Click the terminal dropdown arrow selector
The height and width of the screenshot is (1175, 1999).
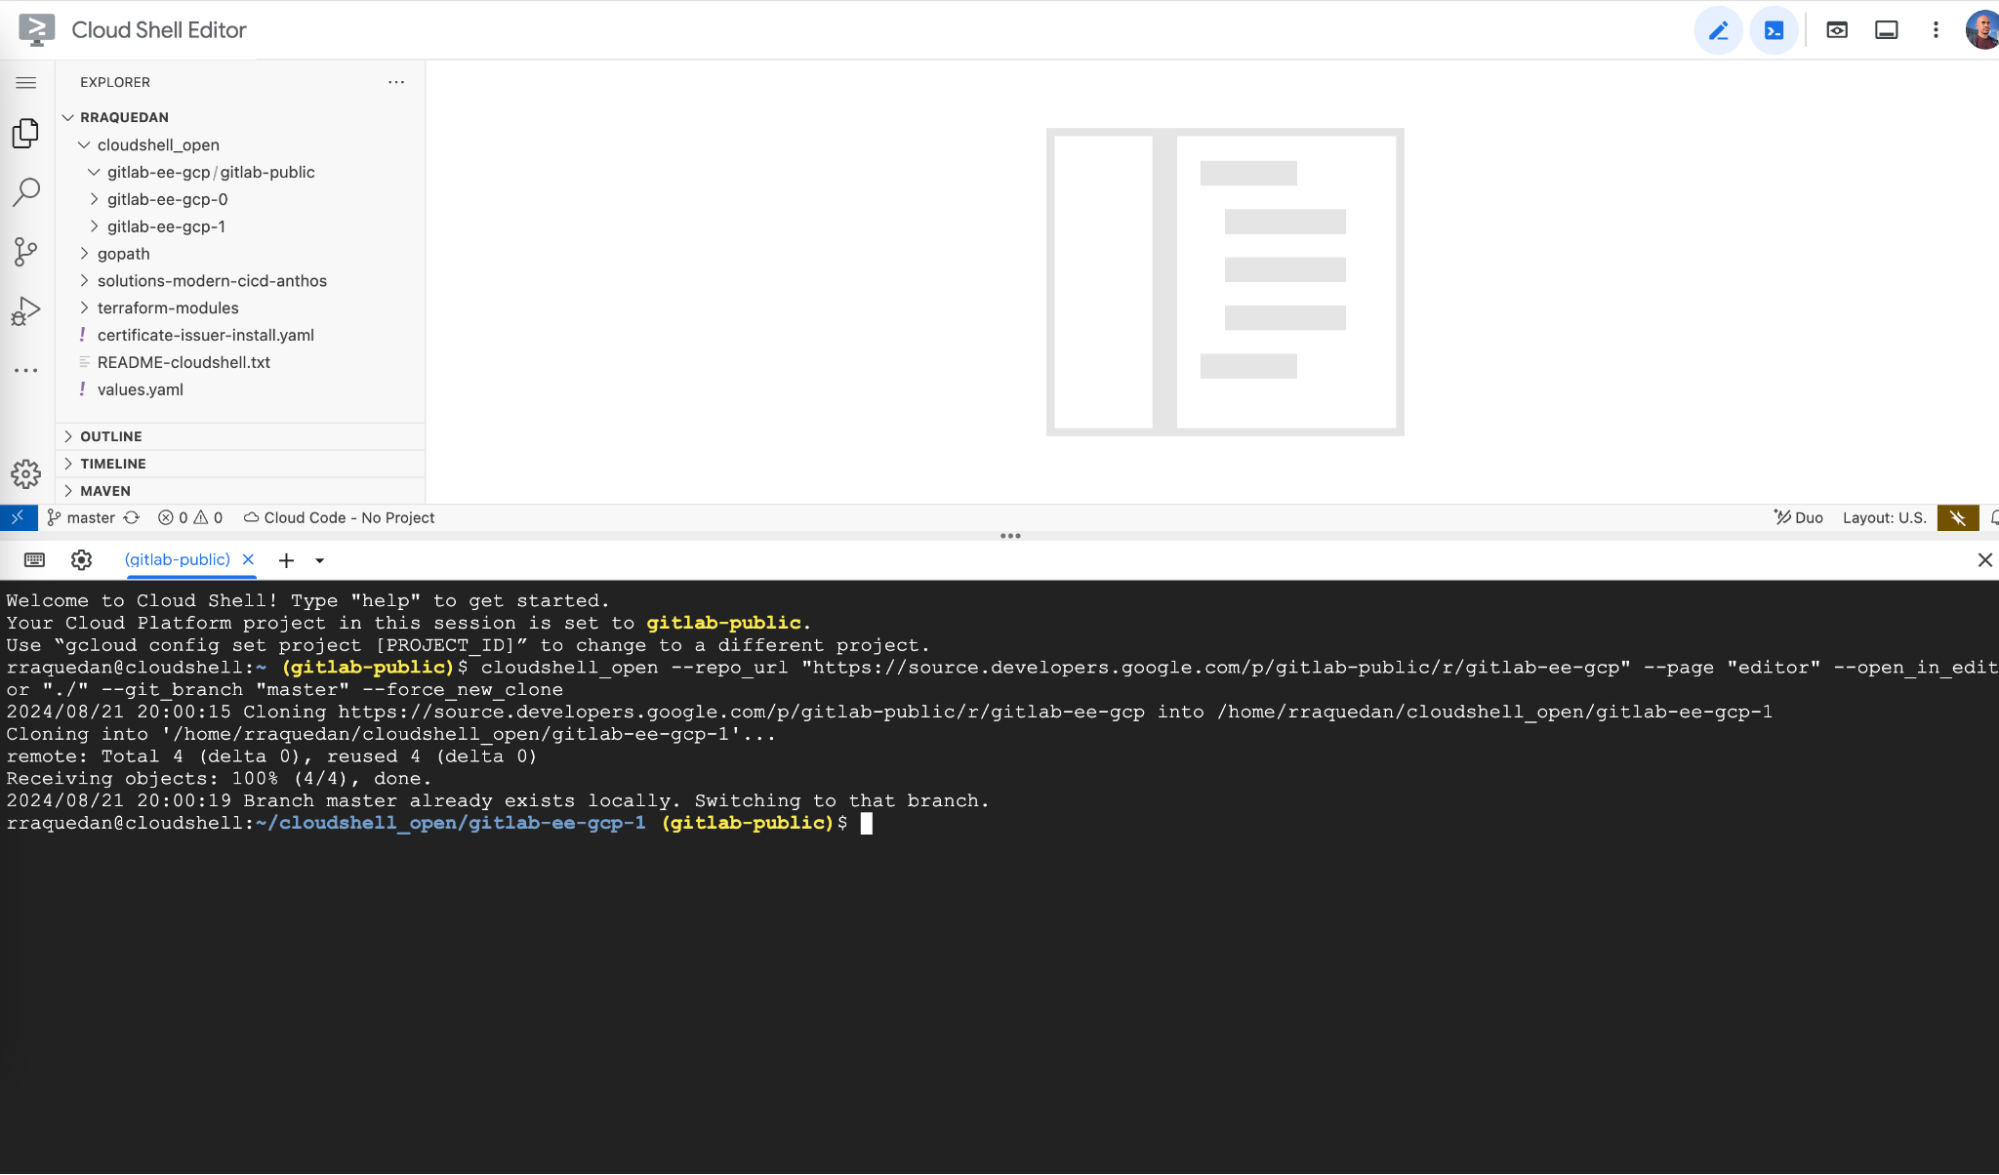coord(319,560)
